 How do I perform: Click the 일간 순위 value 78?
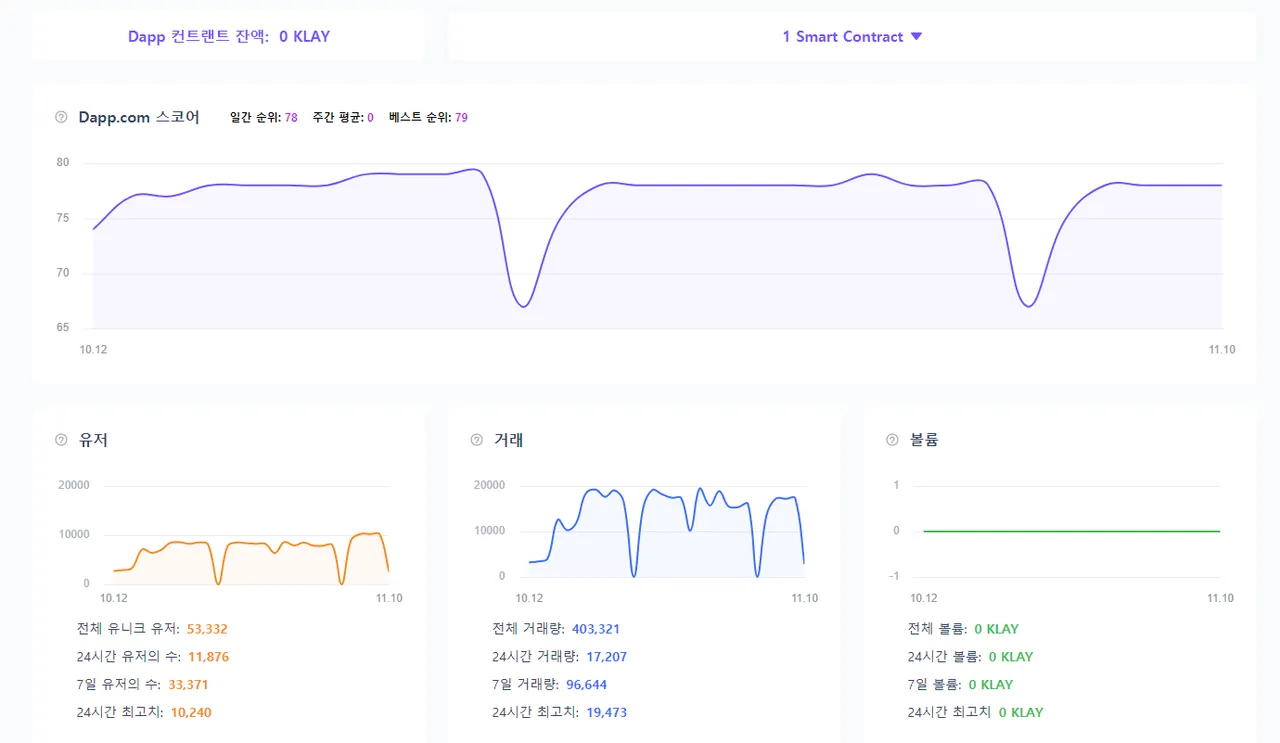[291, 118]
